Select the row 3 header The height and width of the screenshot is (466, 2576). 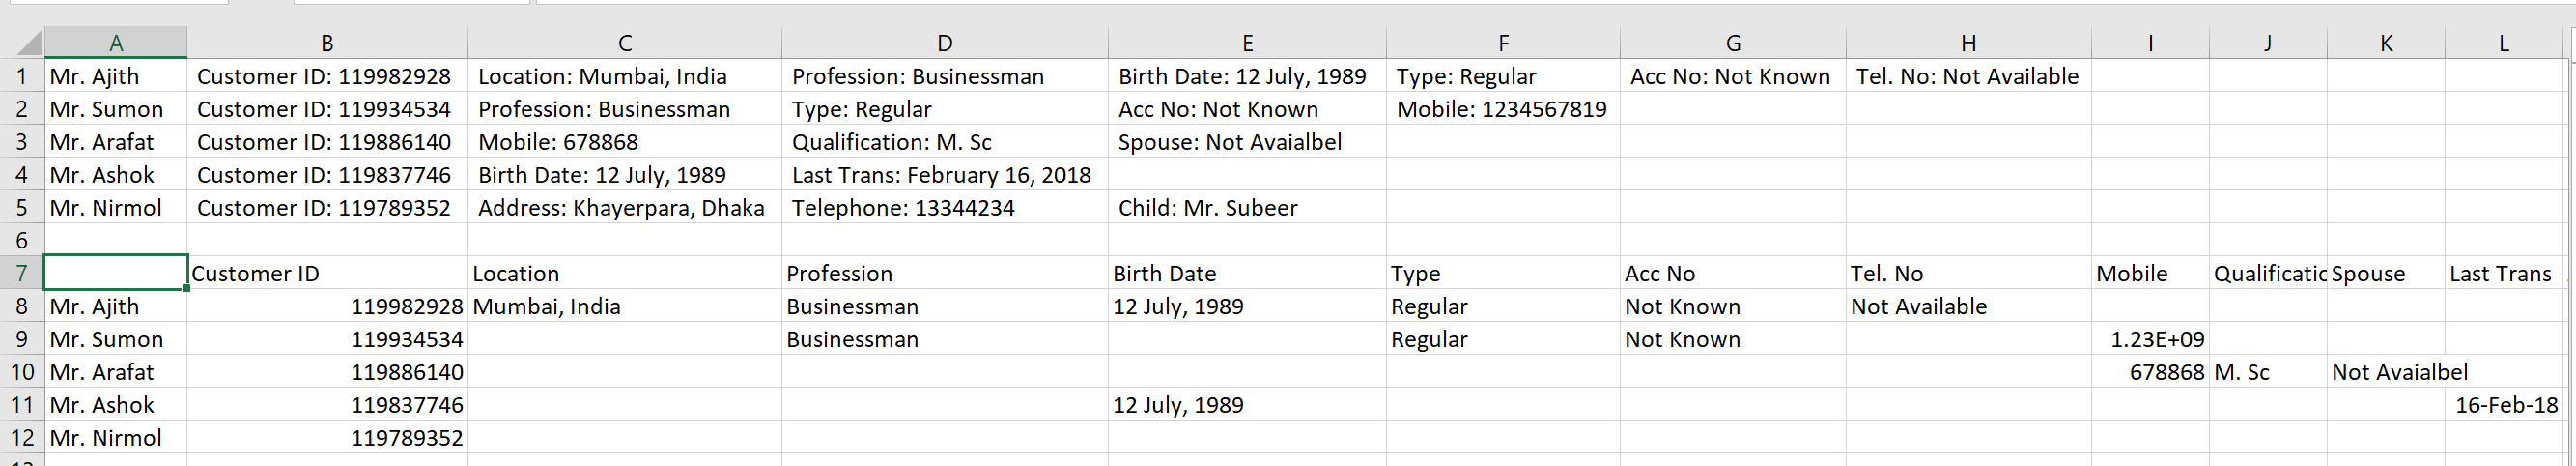(x=21, y=142)
